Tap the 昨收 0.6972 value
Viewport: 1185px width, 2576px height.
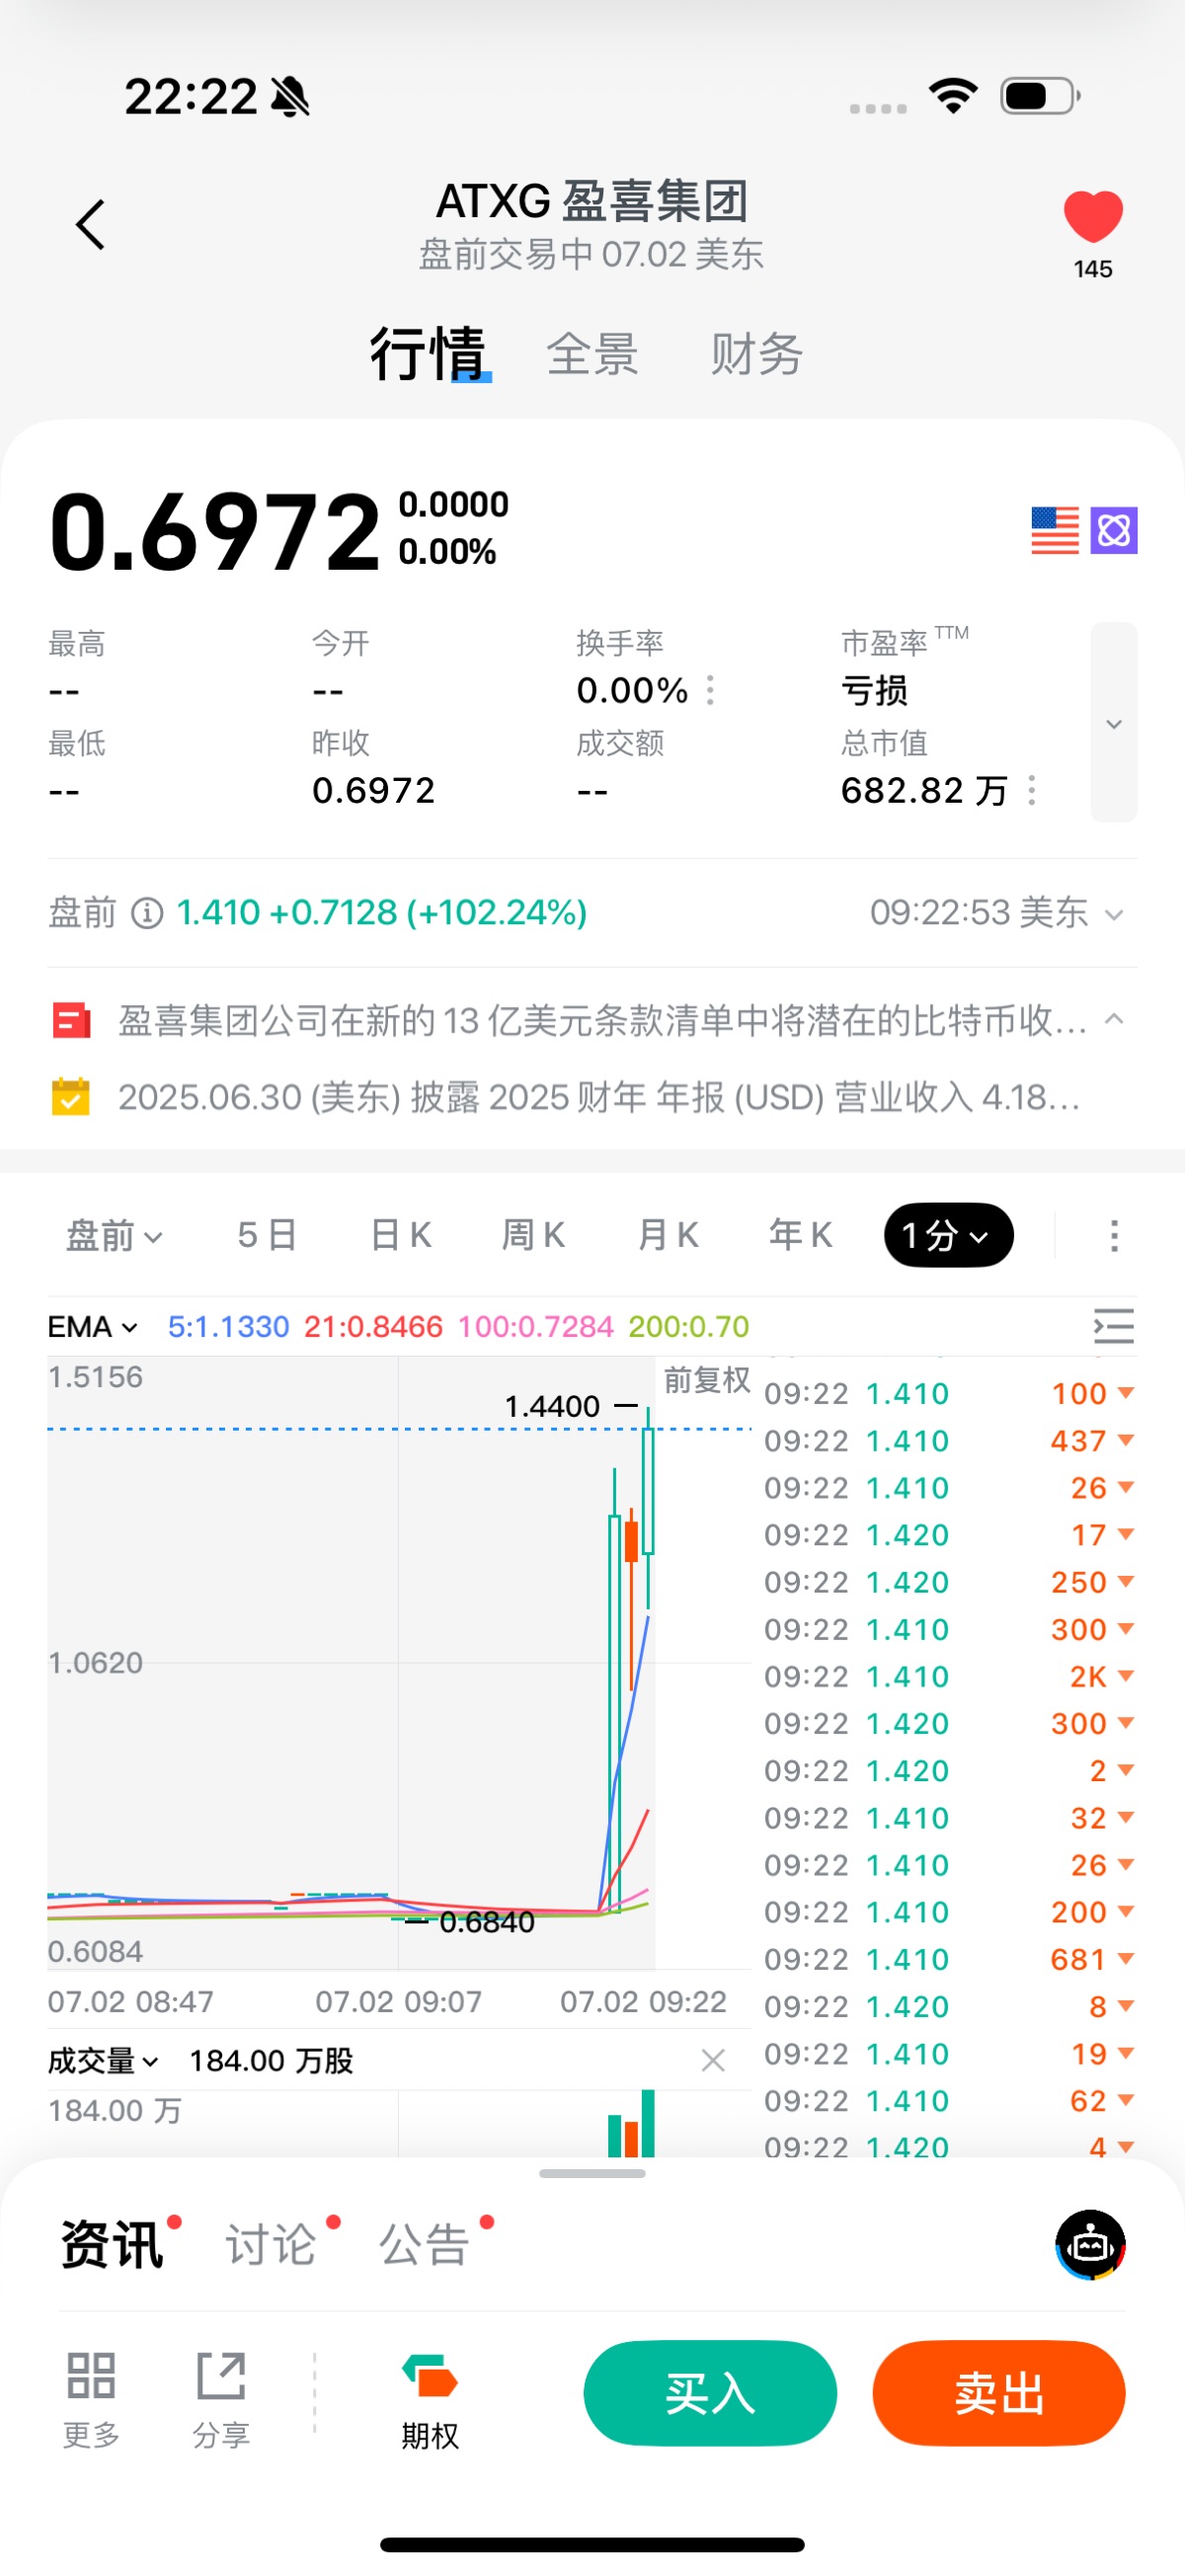point(373,790)
